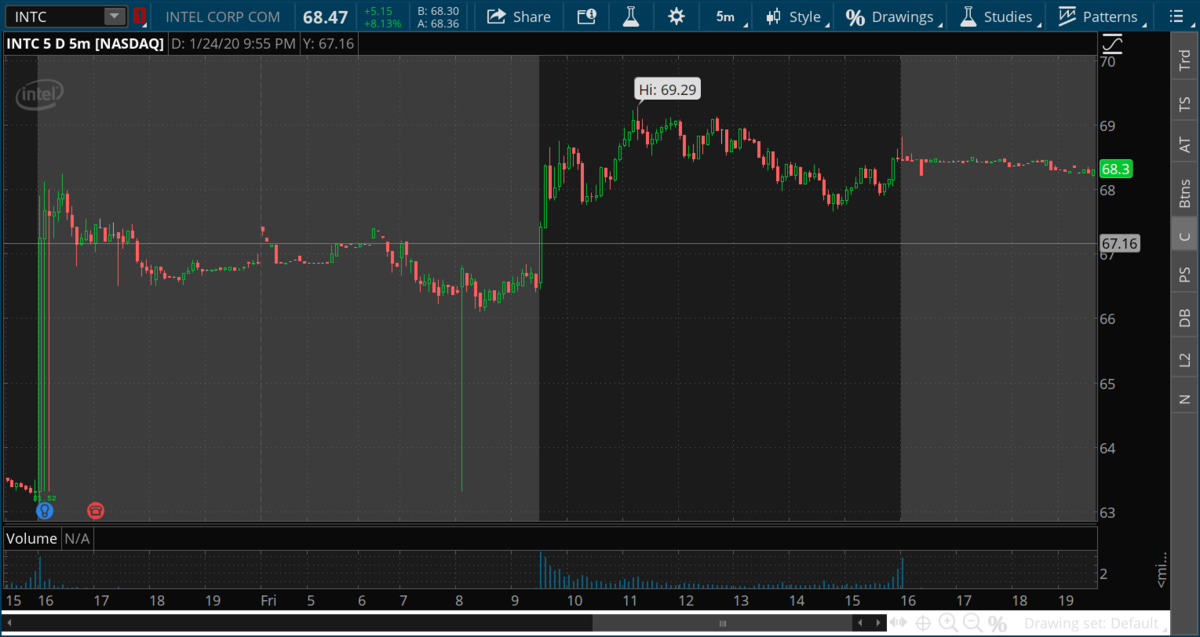
Task: Open the Style menu
Action: (795, 16)
